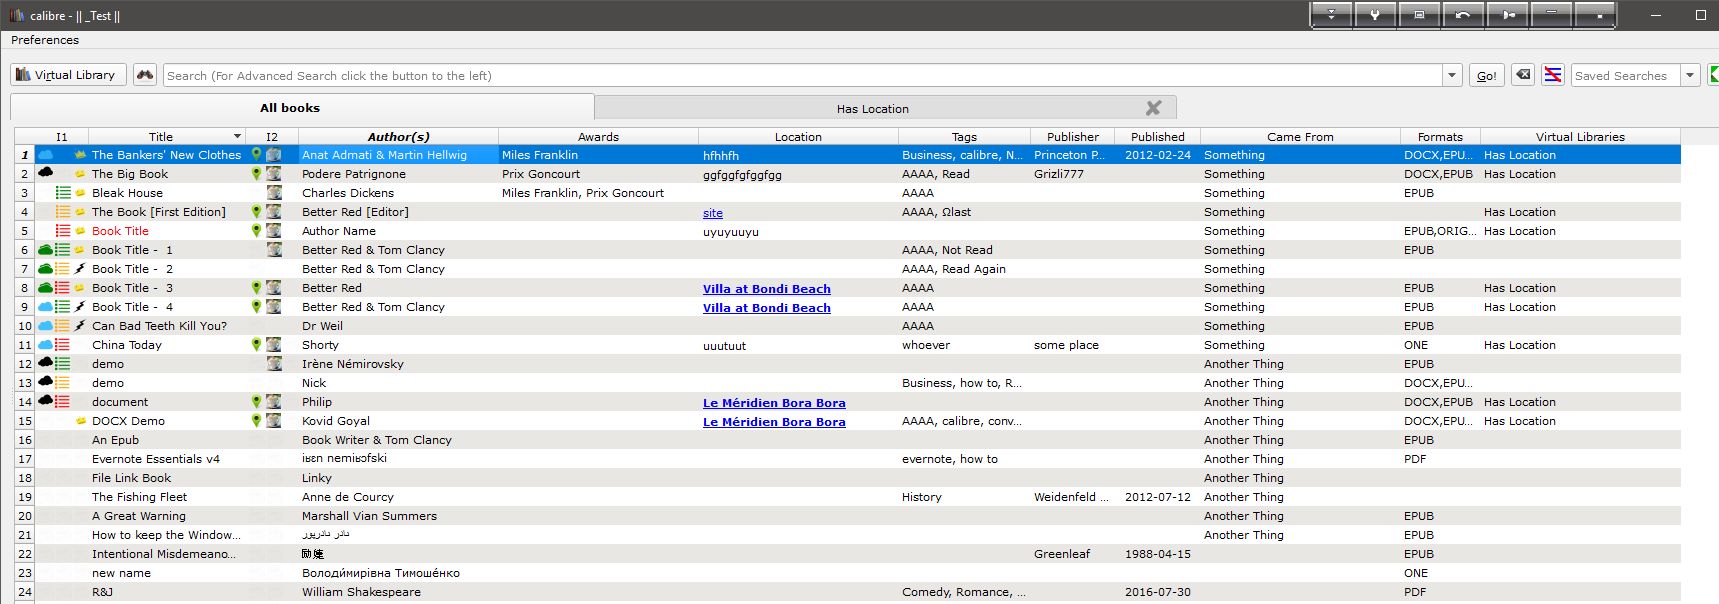Open the Virtual Library button
The image size is (1719, 604).
(x=69, y=75)
